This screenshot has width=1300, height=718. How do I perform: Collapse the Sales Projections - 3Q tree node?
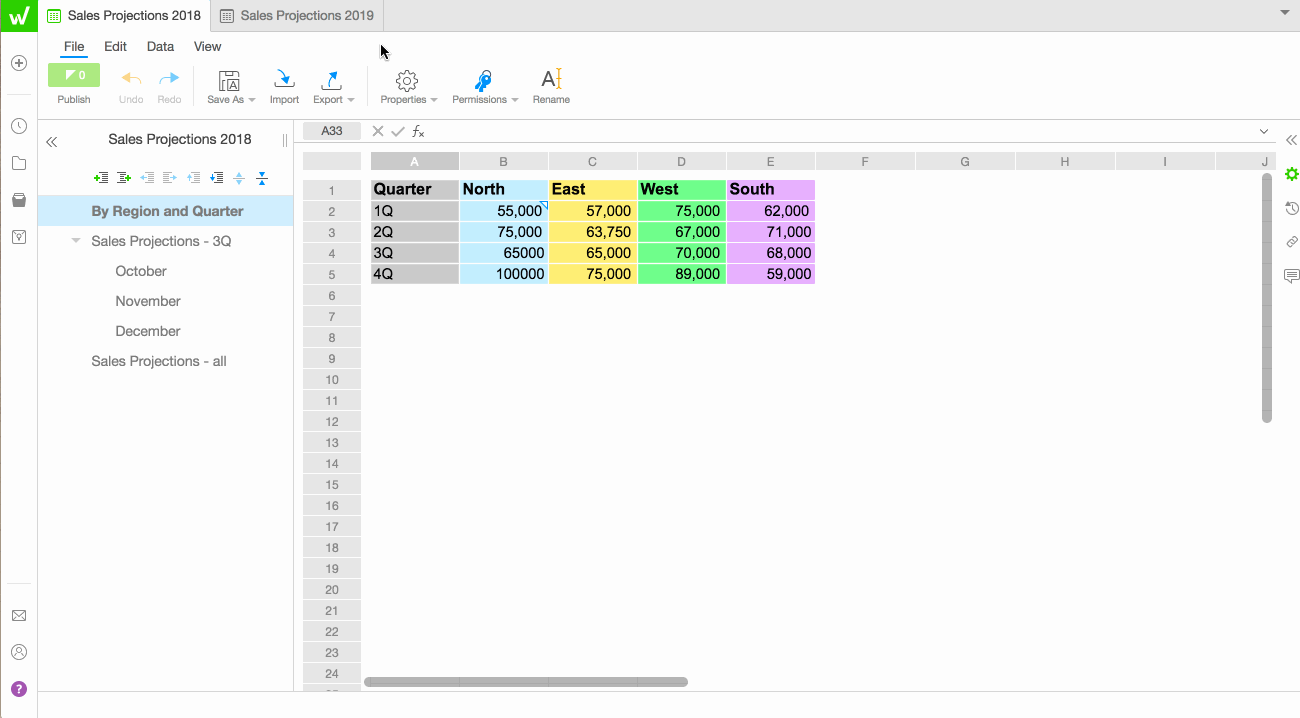(x=76, y=241)
